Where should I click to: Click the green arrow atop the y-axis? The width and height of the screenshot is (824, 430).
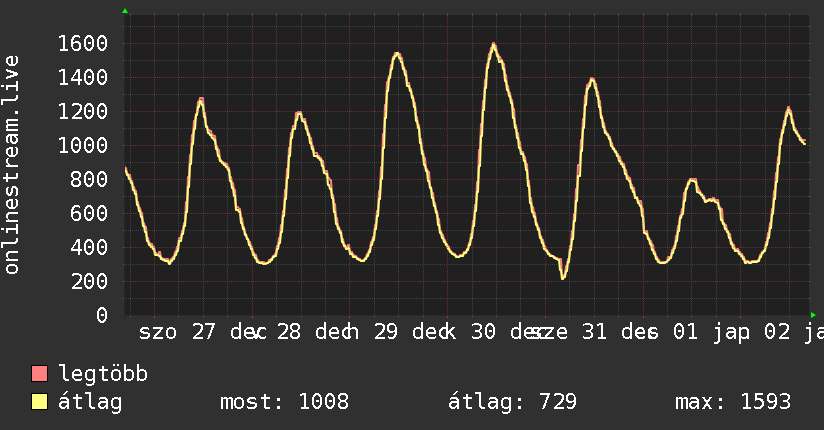(125, 11)
